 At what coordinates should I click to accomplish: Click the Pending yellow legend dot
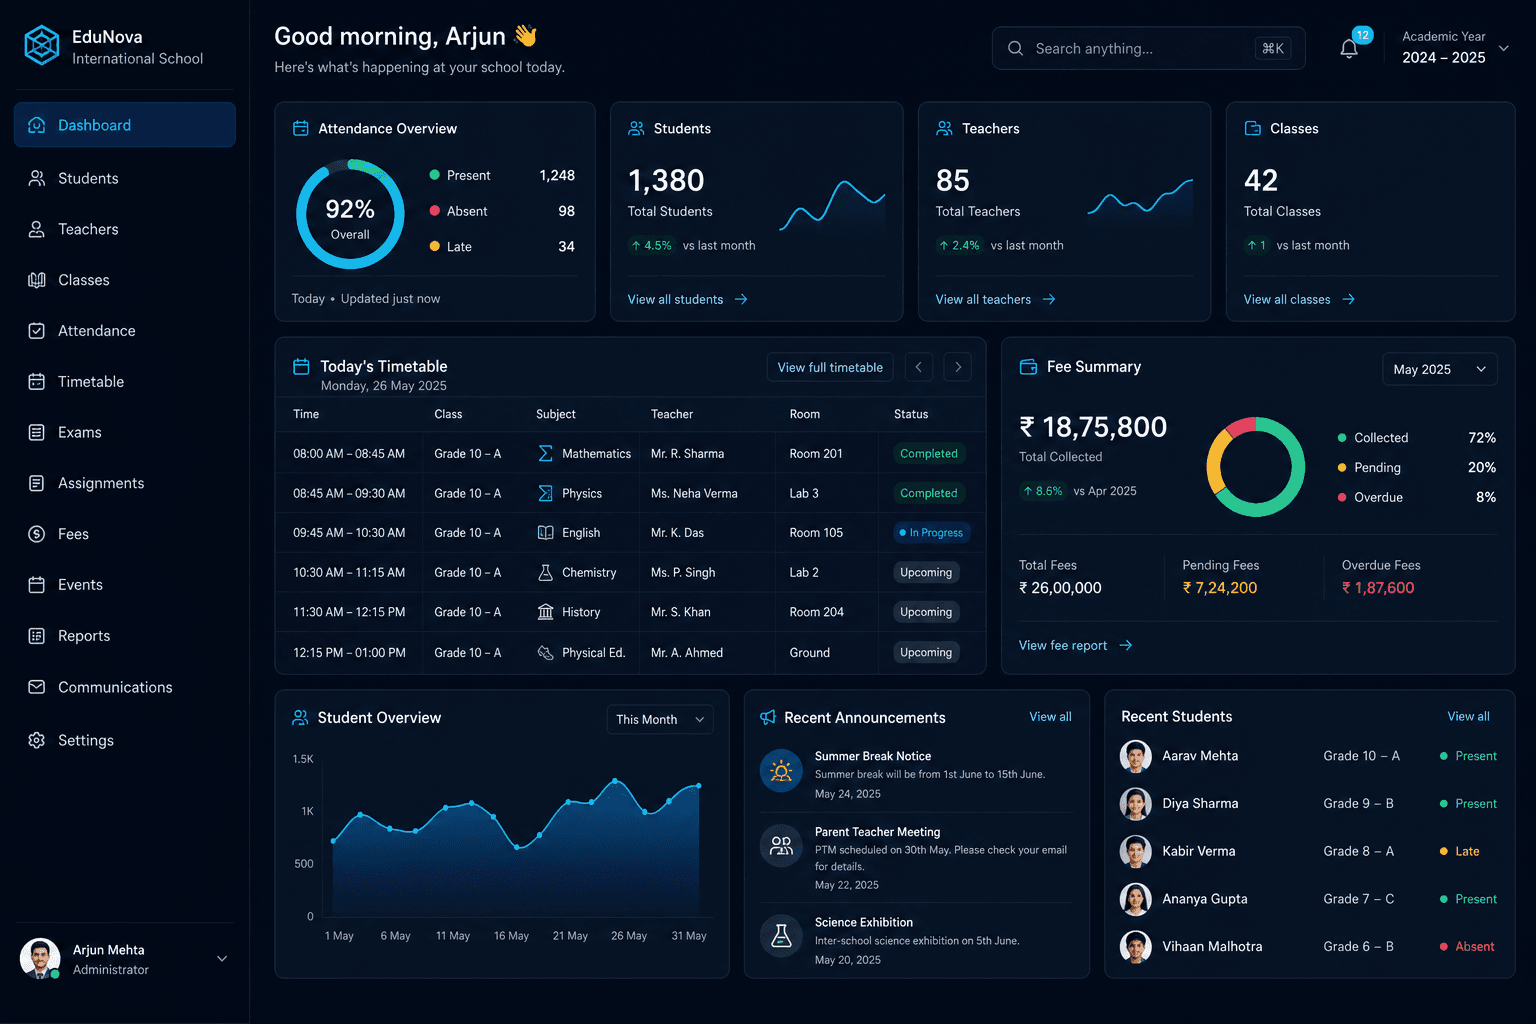tap(1341, 467)
